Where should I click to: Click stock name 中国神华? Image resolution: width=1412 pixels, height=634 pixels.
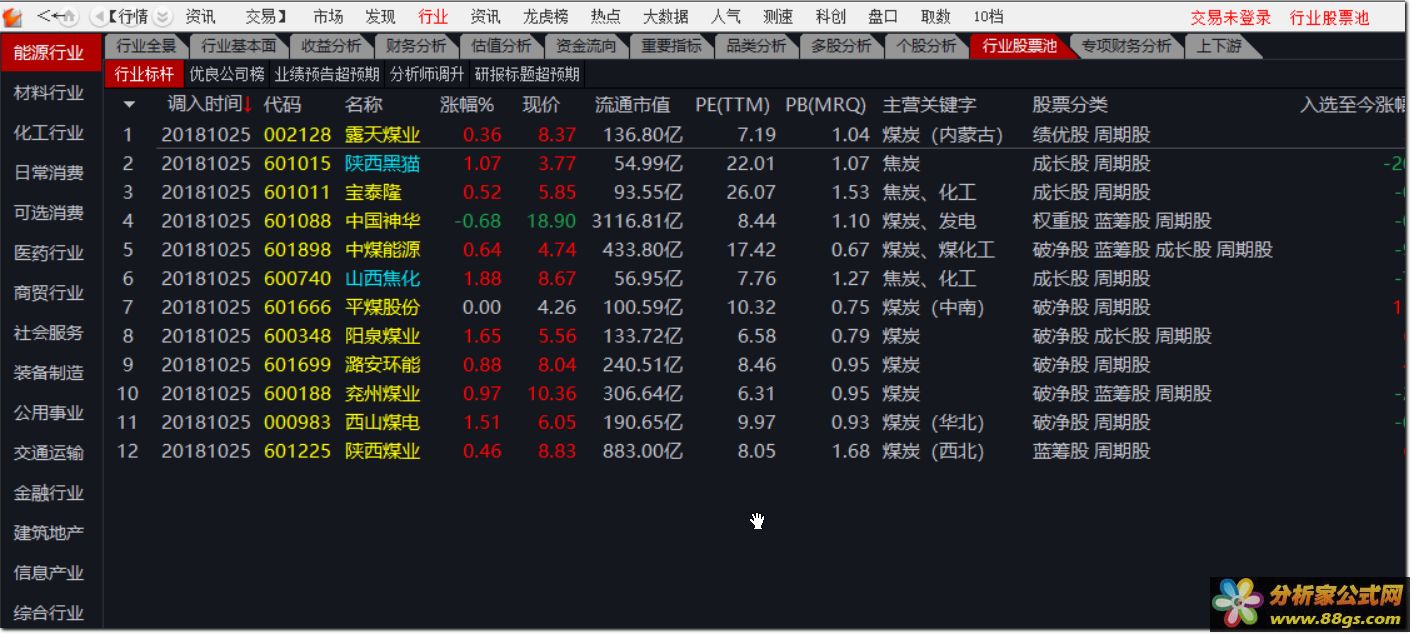[x=382, y=221]
